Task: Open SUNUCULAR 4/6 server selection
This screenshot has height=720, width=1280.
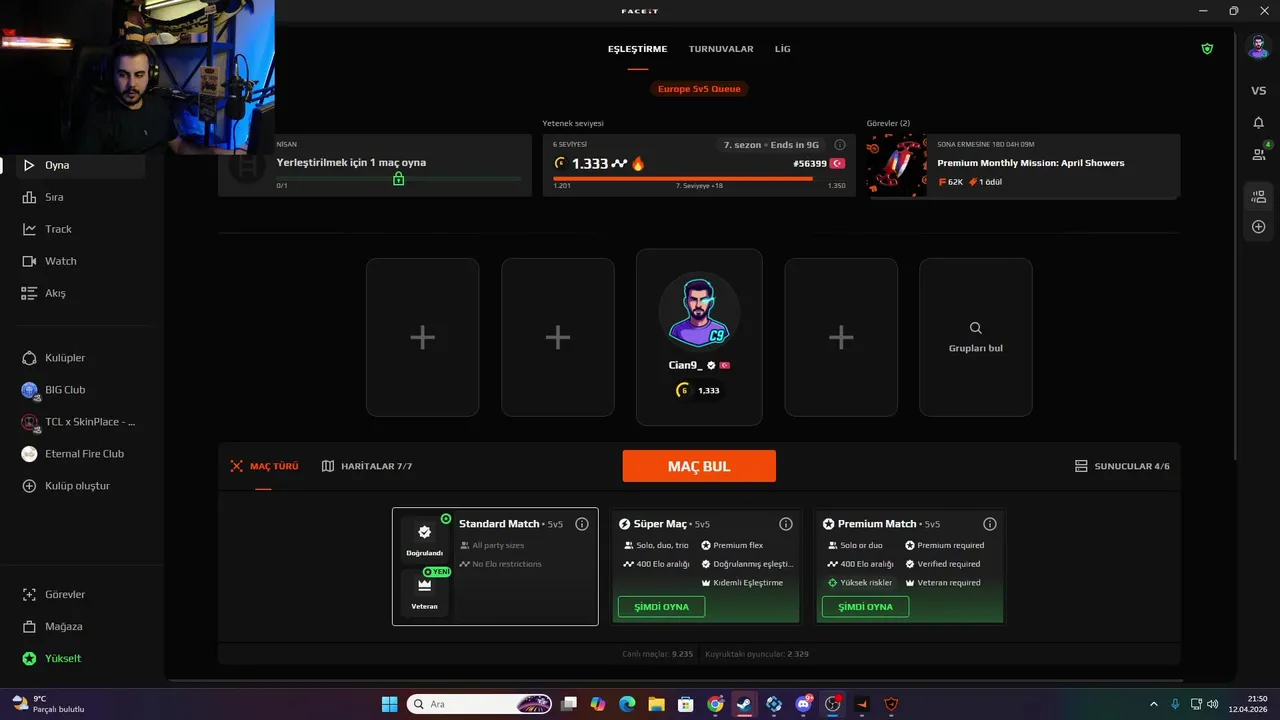Action: pos(1122,466)
